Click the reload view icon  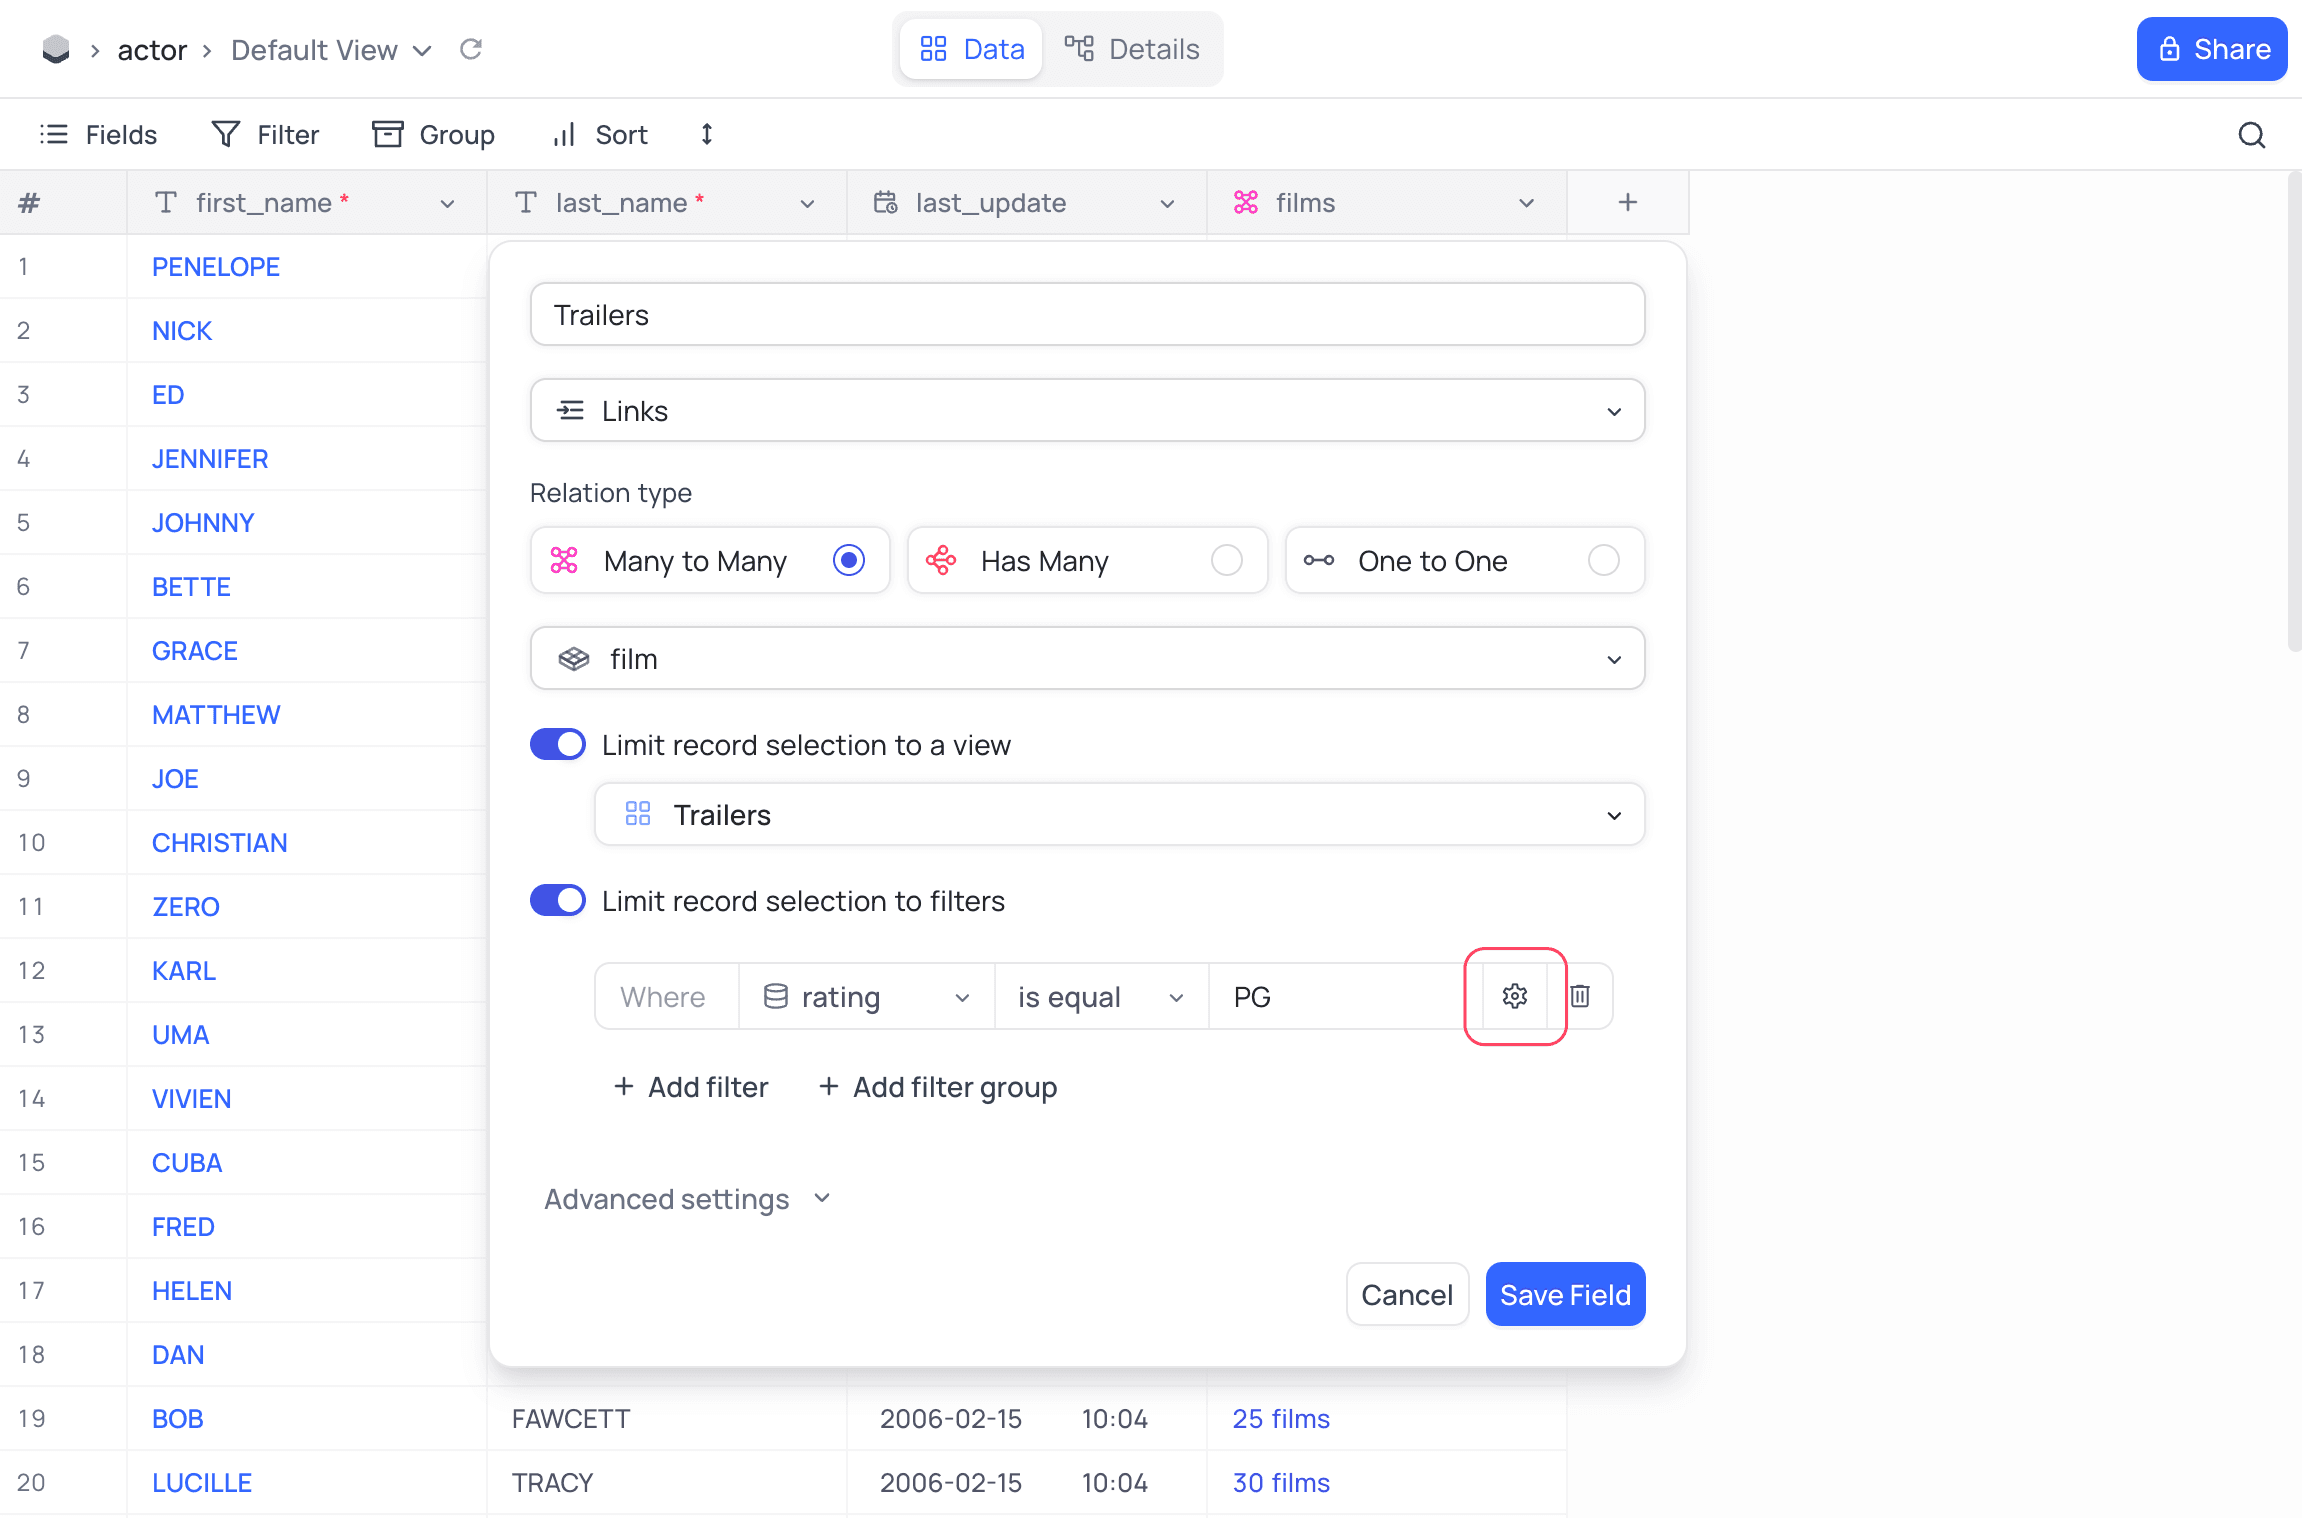[x=471, y=49]
